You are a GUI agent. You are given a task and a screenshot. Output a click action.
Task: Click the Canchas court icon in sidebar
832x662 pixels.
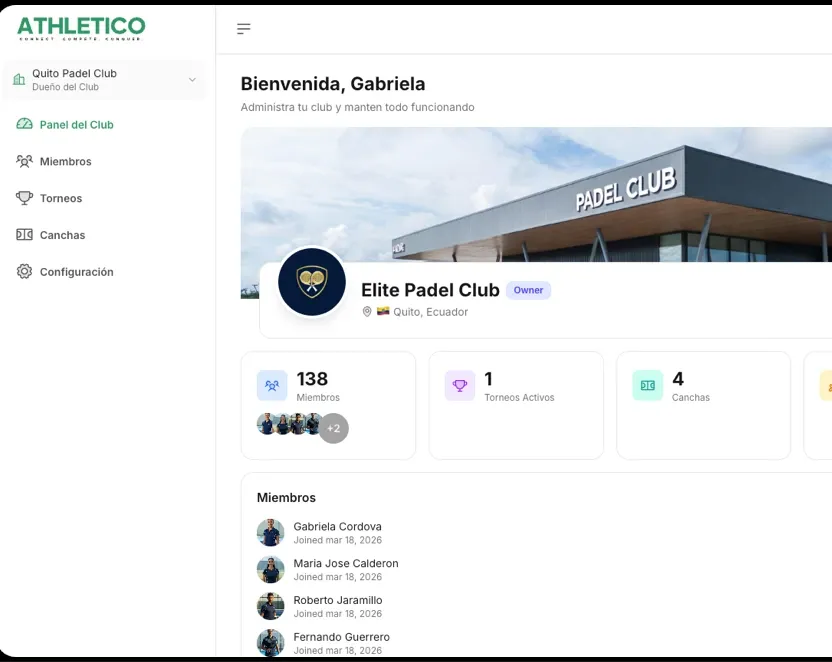click(24, 234)
